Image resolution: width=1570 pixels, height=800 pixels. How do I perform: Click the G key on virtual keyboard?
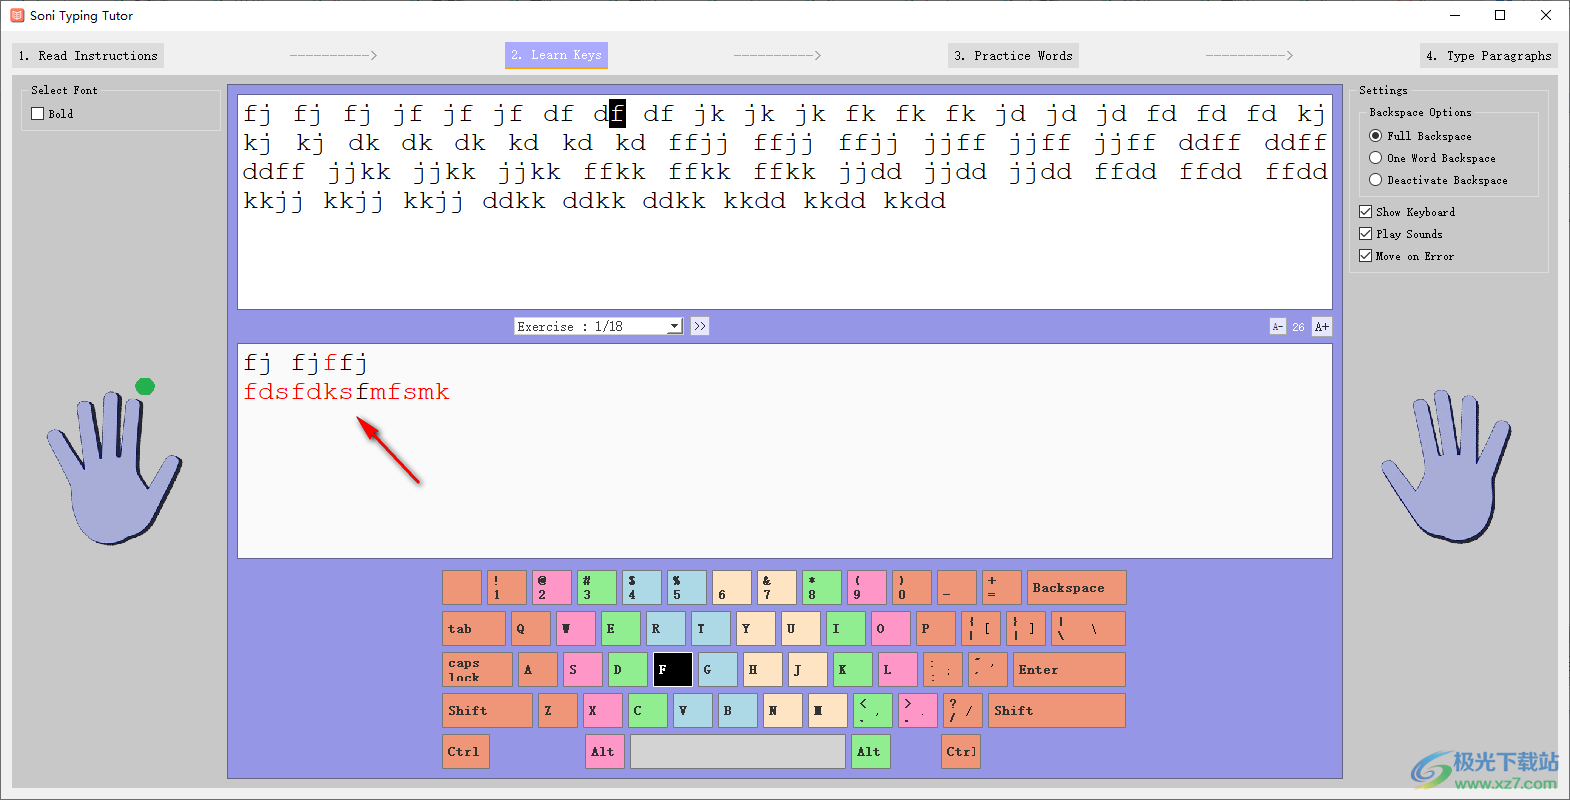(718, 670)
